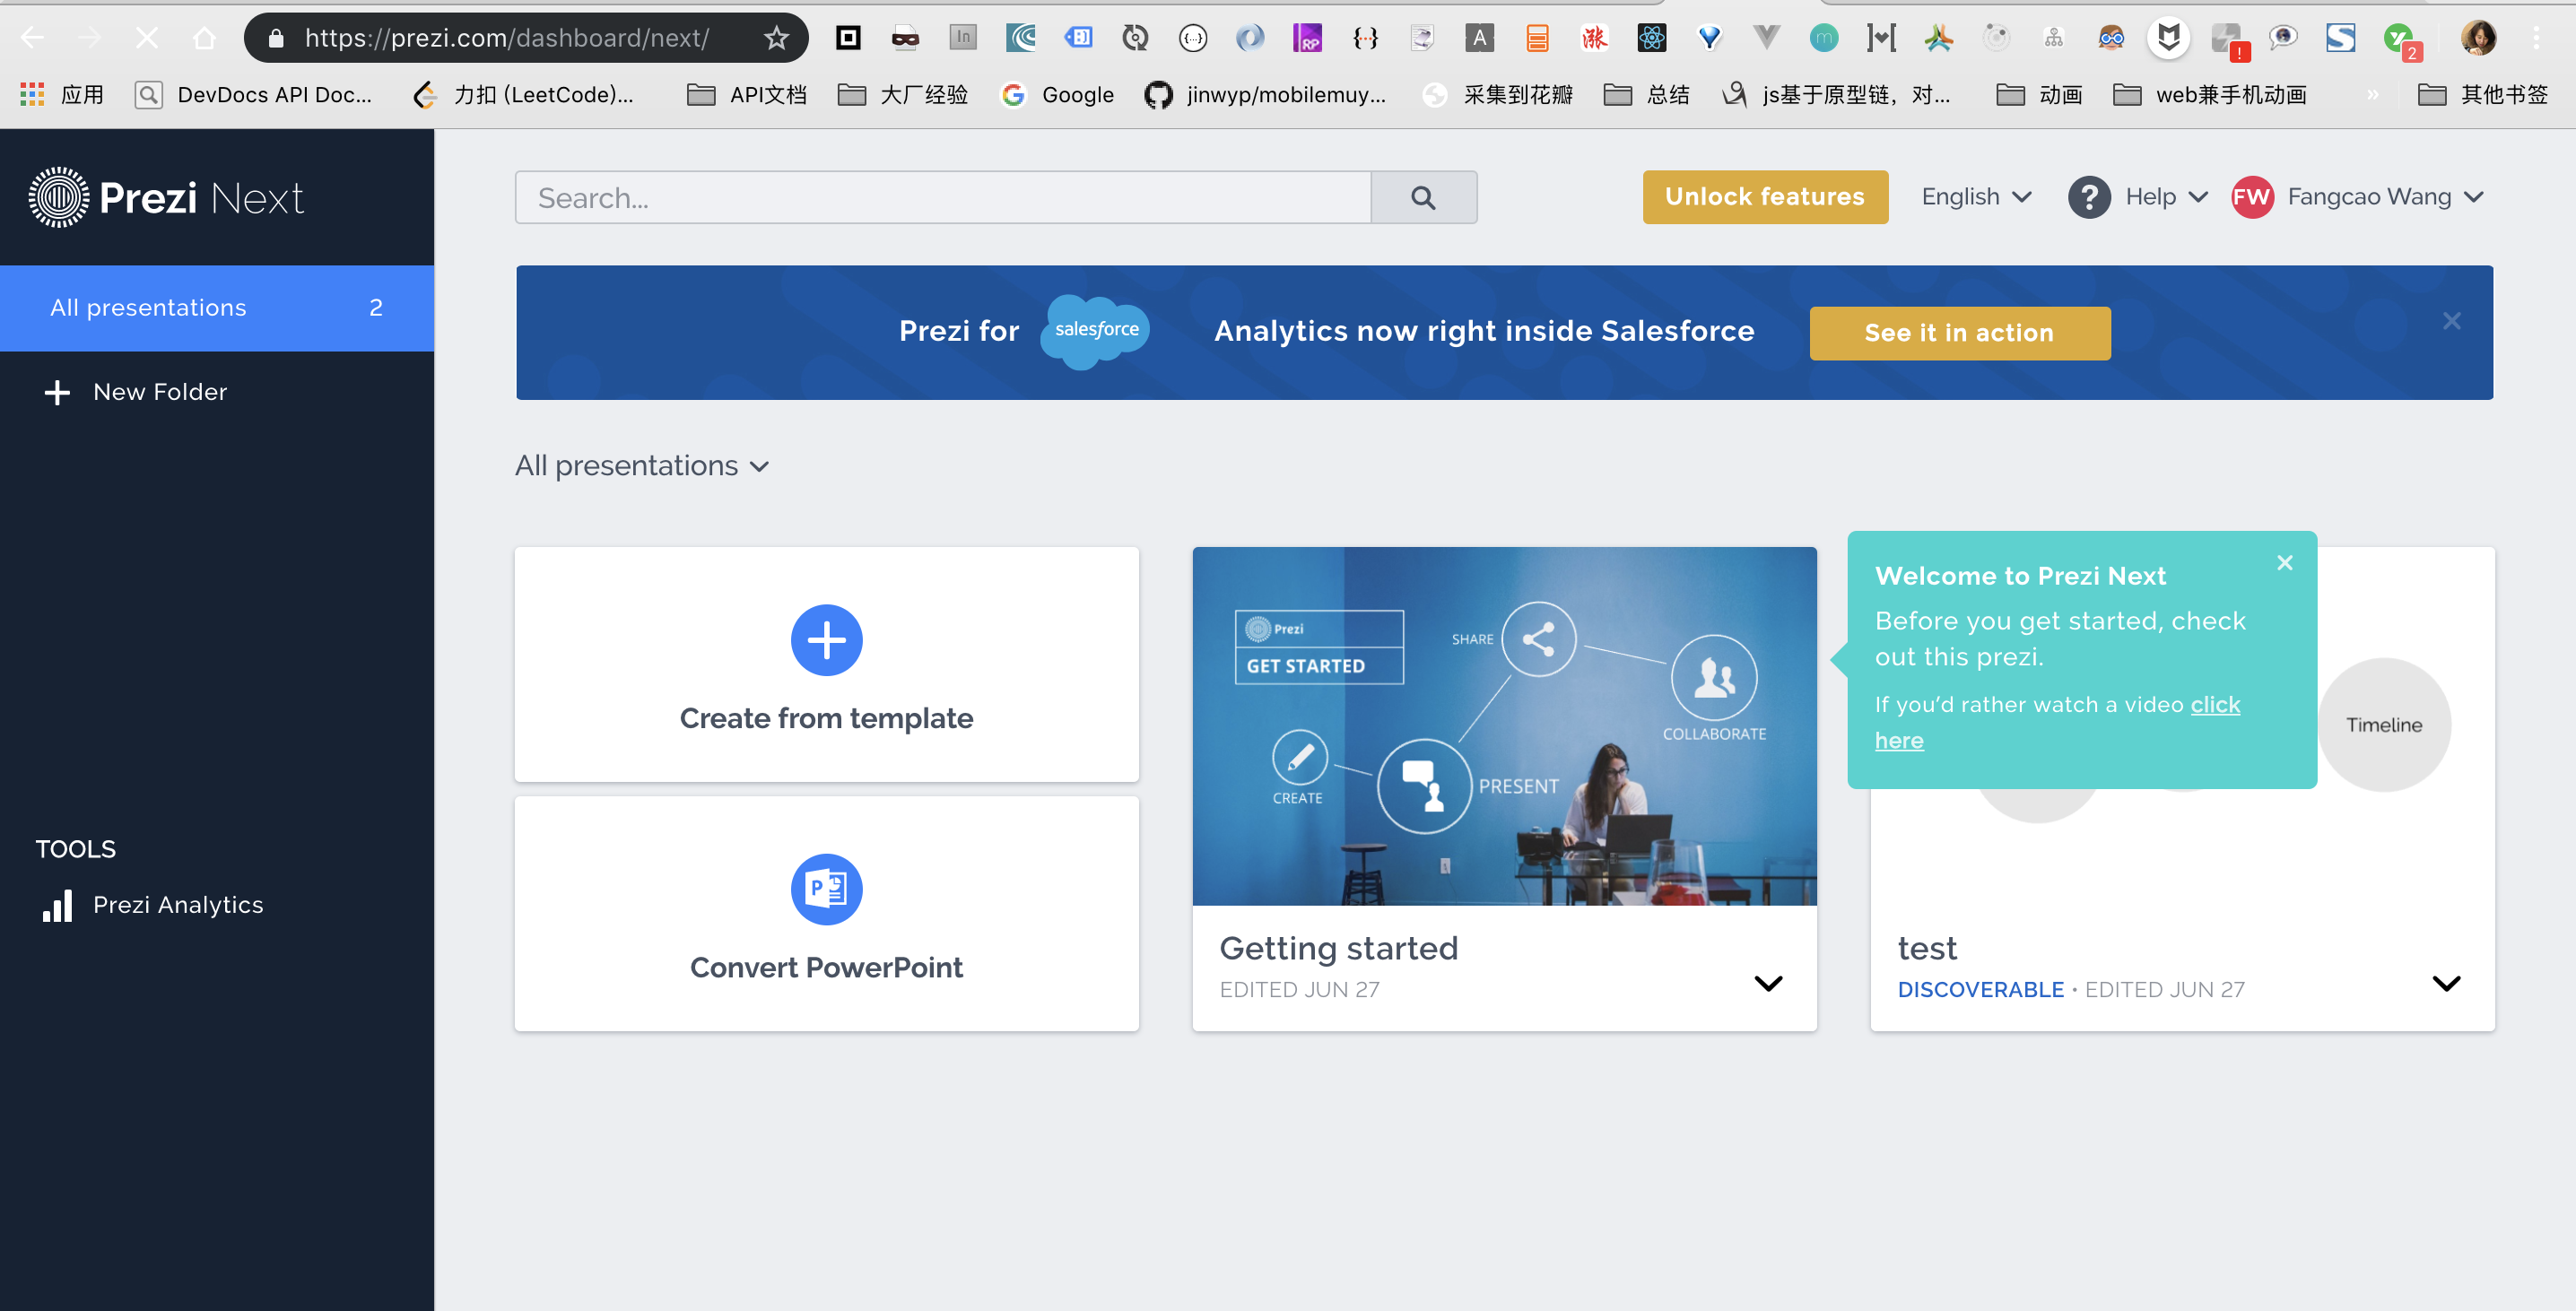
Task: Click the Unlock features button
Action: (1764, 197)
